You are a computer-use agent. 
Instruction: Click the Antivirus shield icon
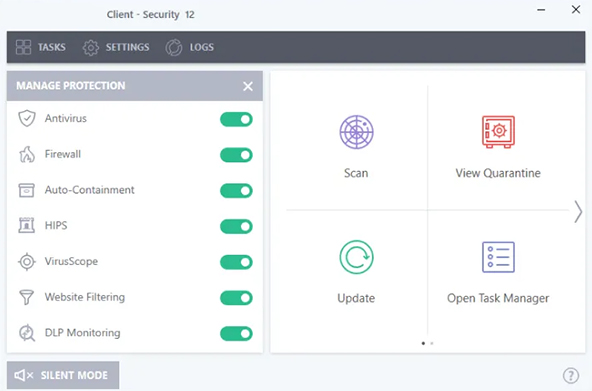tap(27, 119)
